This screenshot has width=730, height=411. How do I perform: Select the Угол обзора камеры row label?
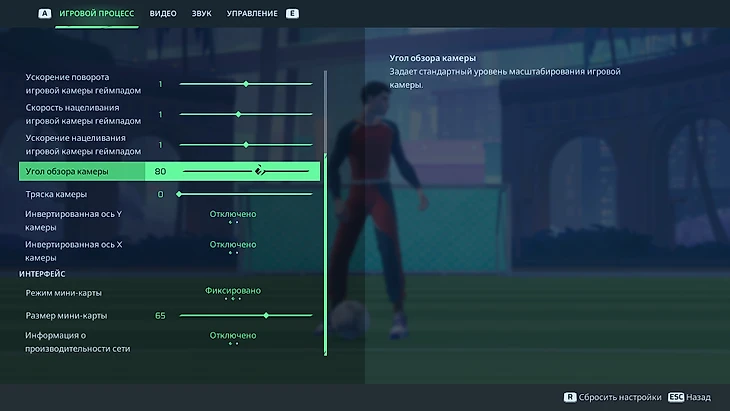(x=67, y=171)
